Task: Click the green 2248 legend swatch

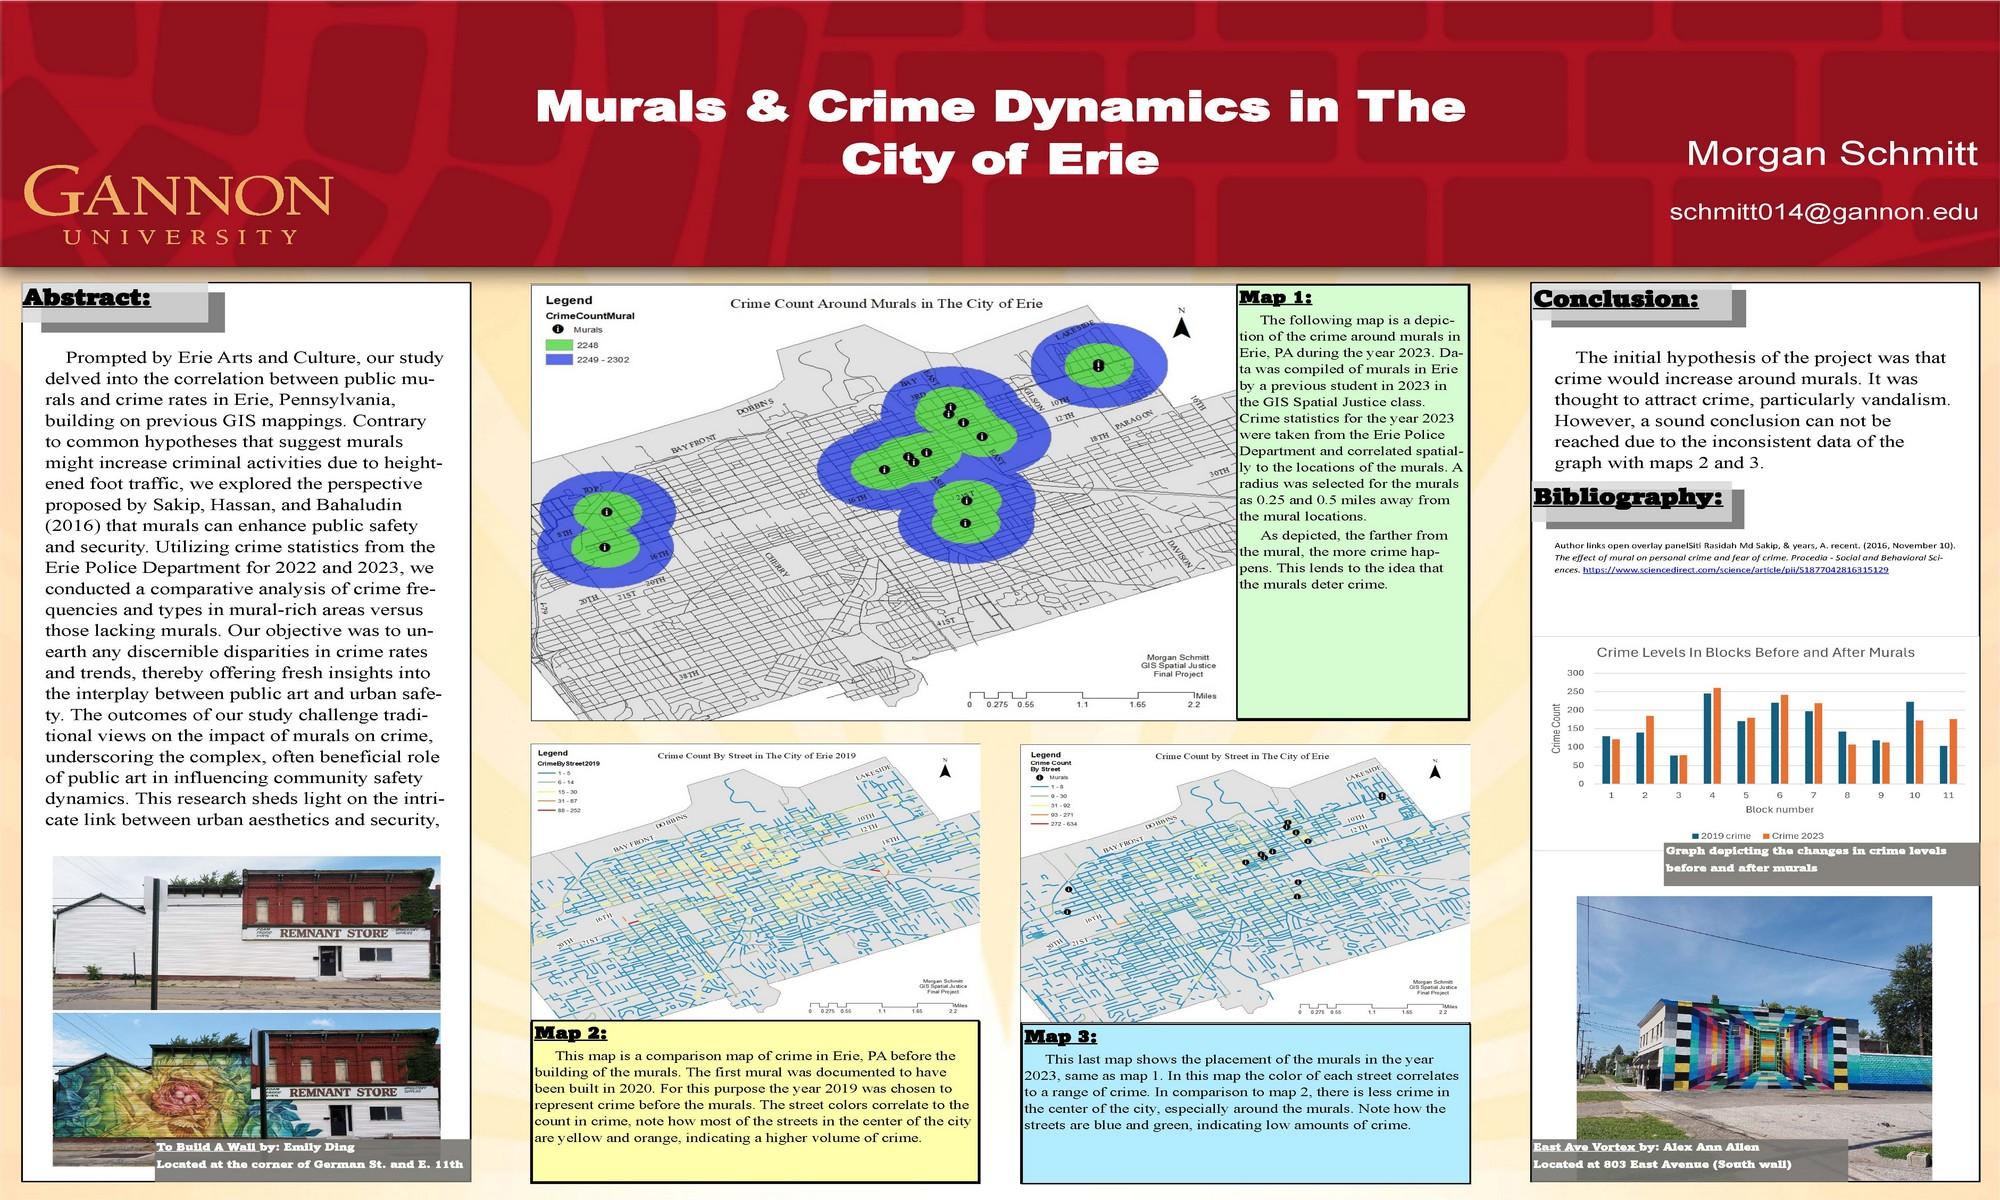Action: (558, 345)
